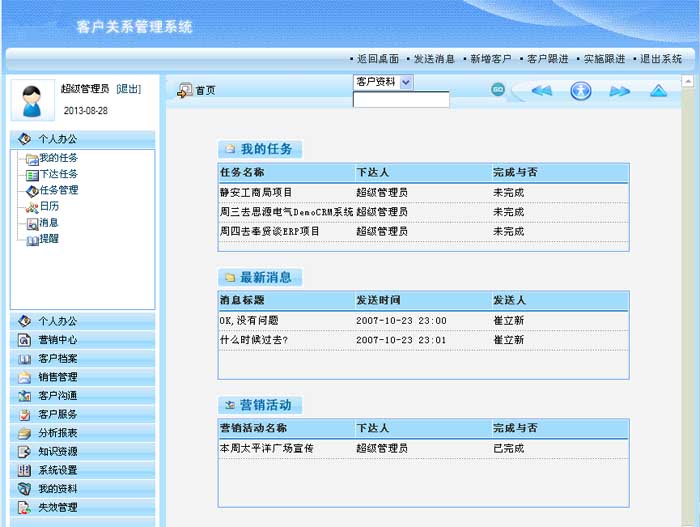Click the double-right arrow forward icon
The width and height of the screenshot is (700, 527).
pos(619,91)
